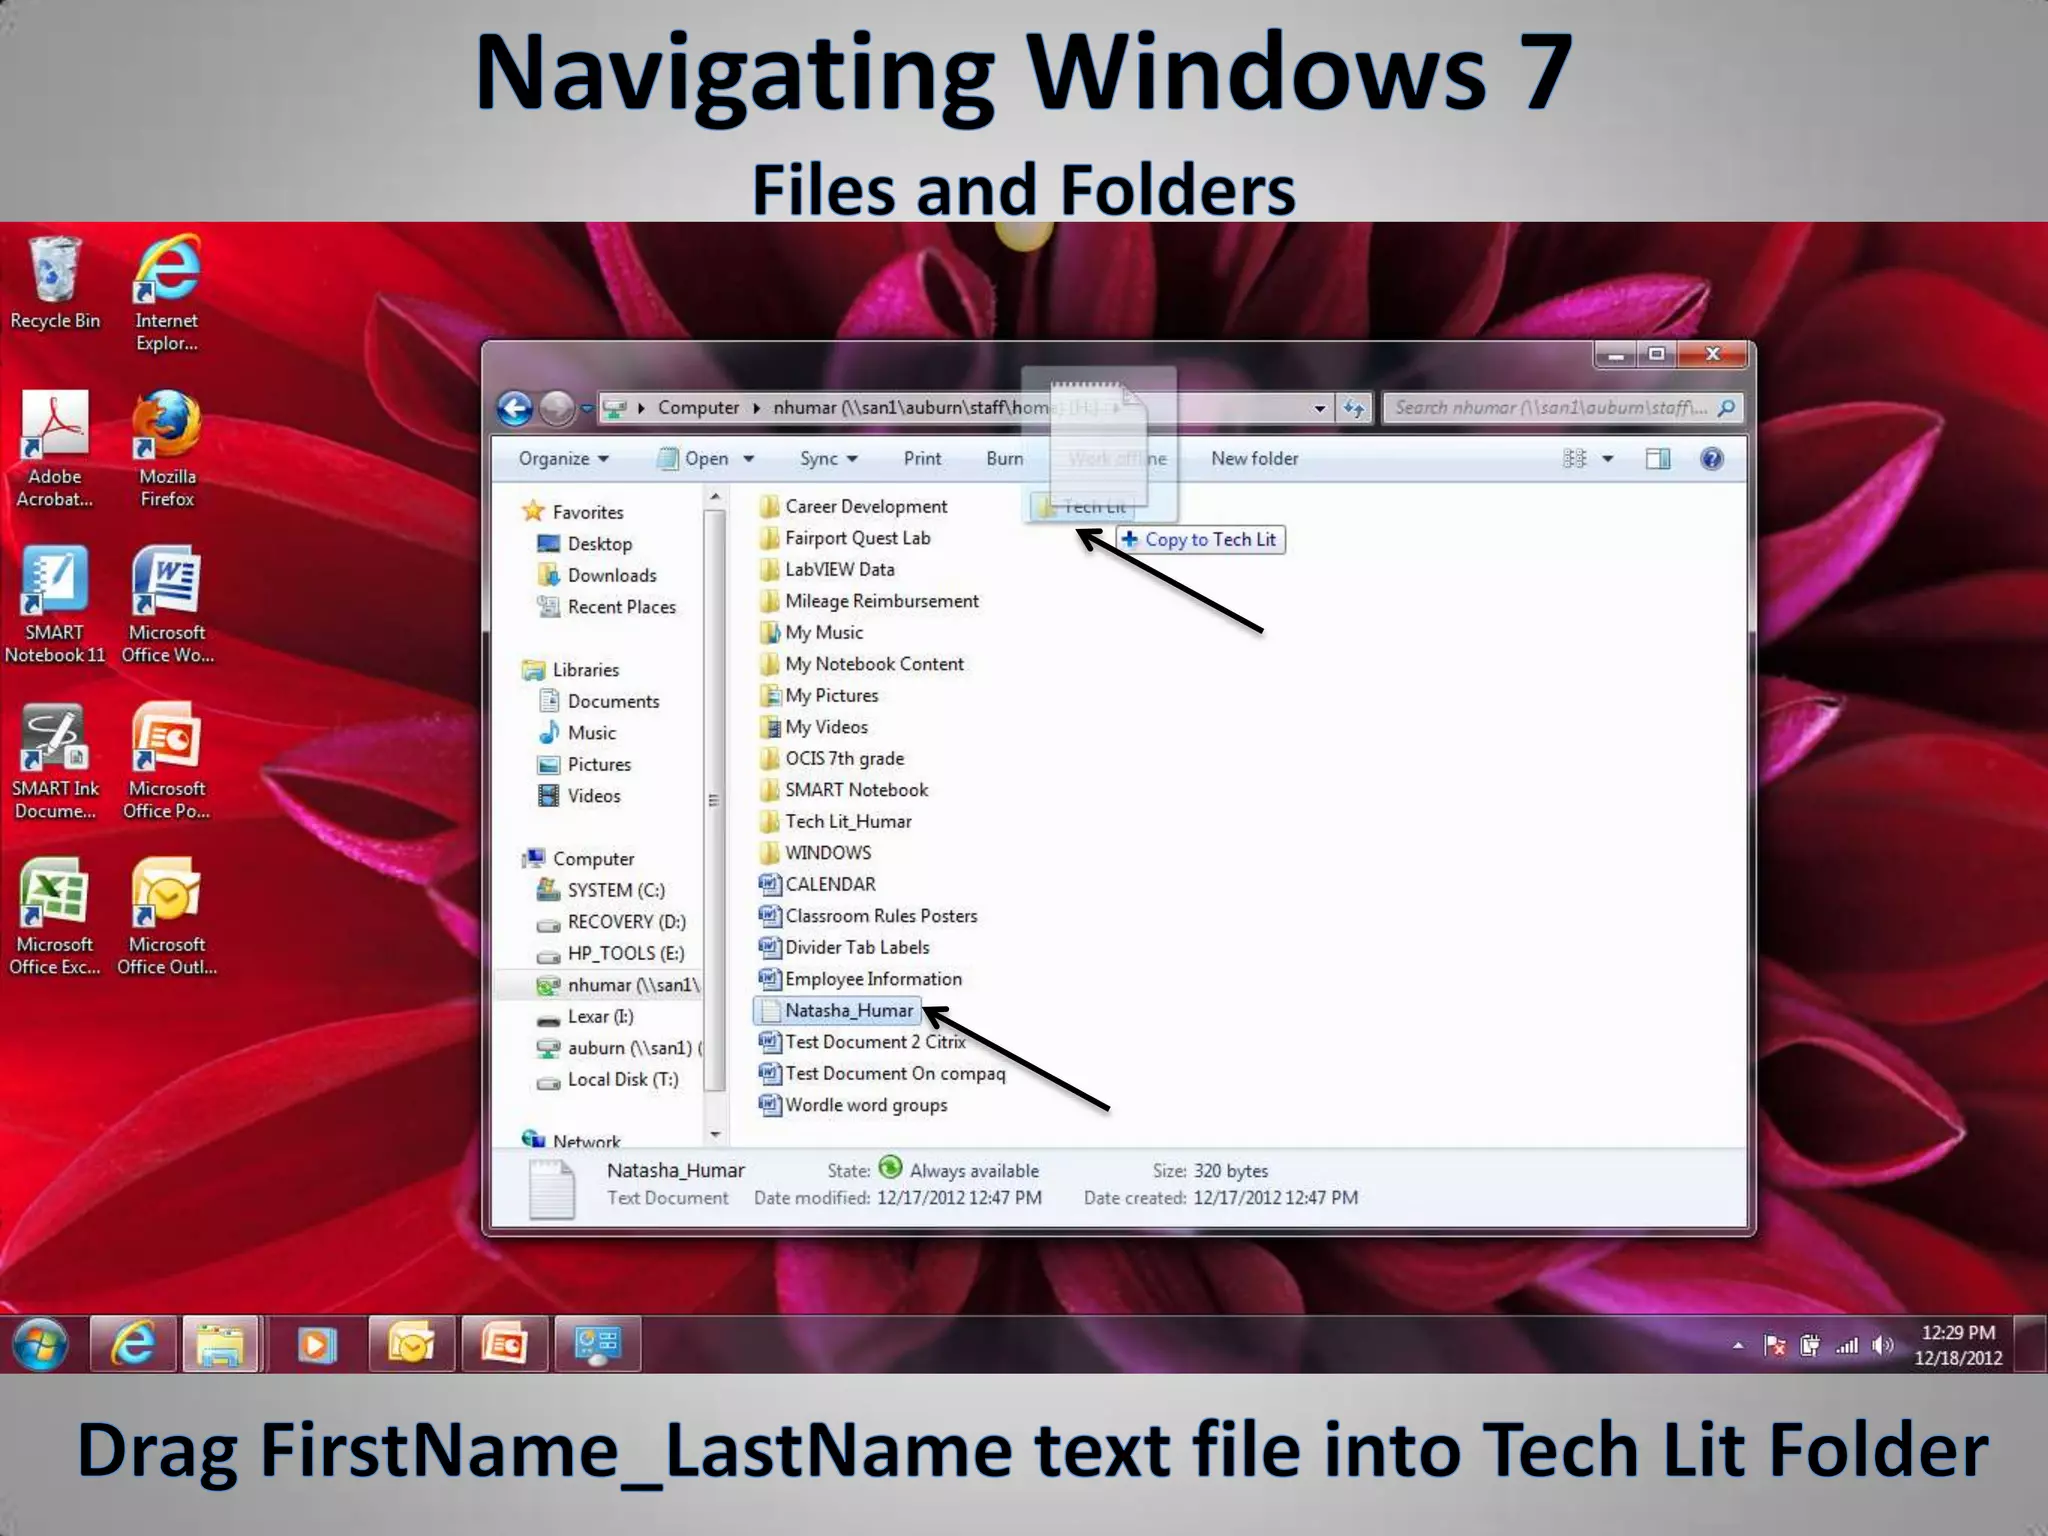Click Windows Start orb button
Viewport: 2048px width, 1536px height.
point(40,1344)
